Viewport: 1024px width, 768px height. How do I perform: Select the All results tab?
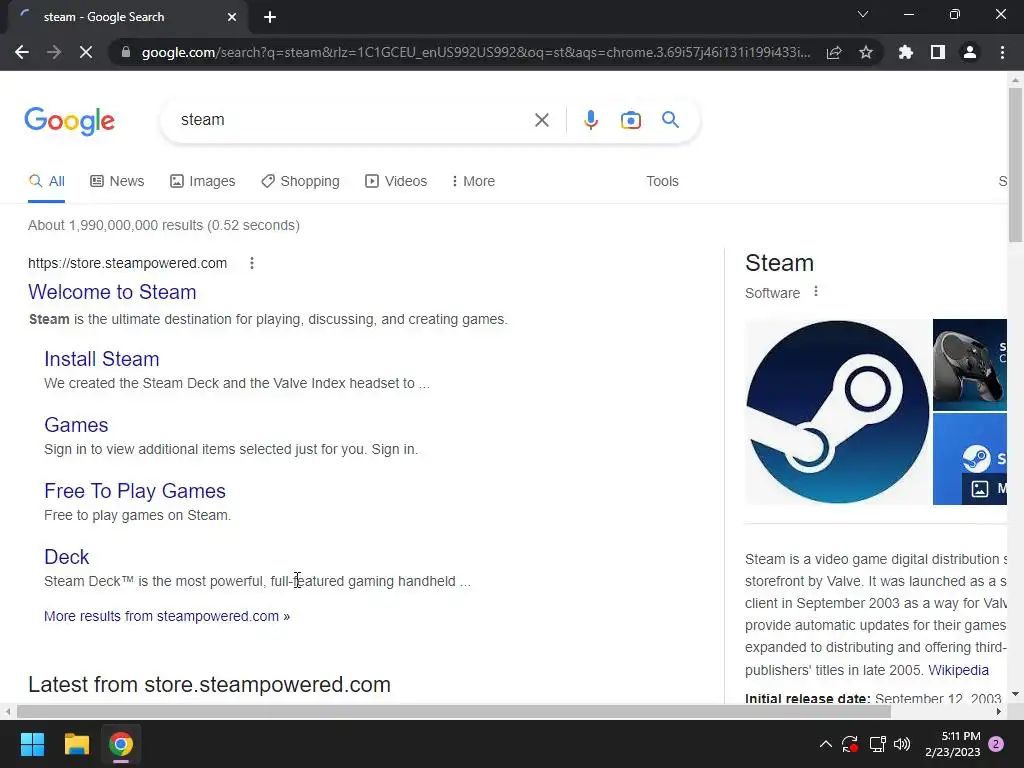[46, 181]
